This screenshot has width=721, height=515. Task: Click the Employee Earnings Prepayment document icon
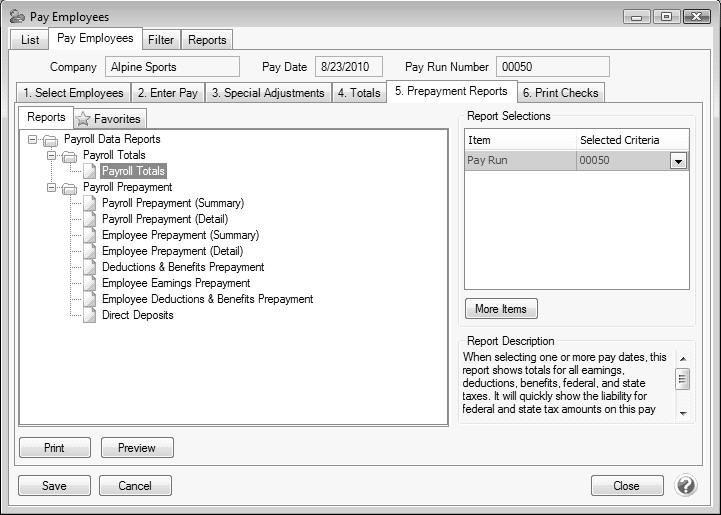(x=90, y=283)
